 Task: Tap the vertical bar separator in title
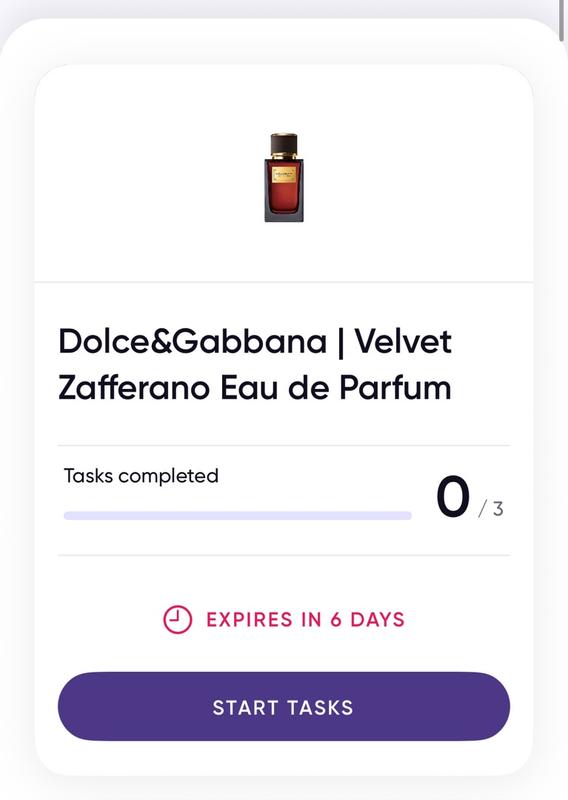point(340,342)
